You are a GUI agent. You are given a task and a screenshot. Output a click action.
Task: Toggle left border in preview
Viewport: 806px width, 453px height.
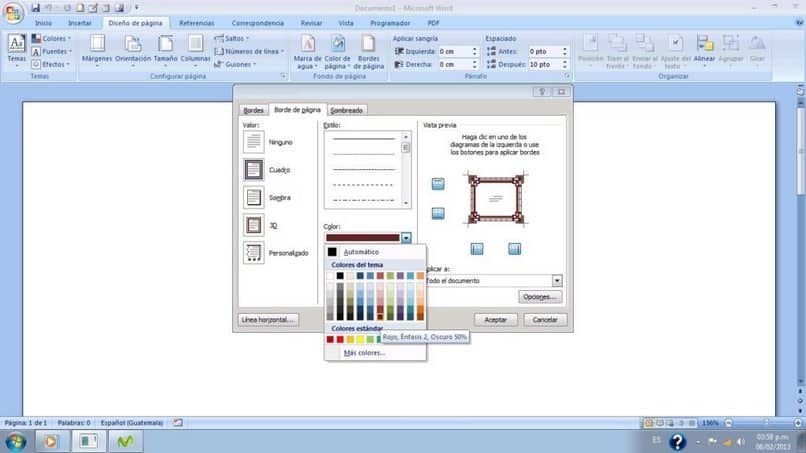(x=477, y=249)
